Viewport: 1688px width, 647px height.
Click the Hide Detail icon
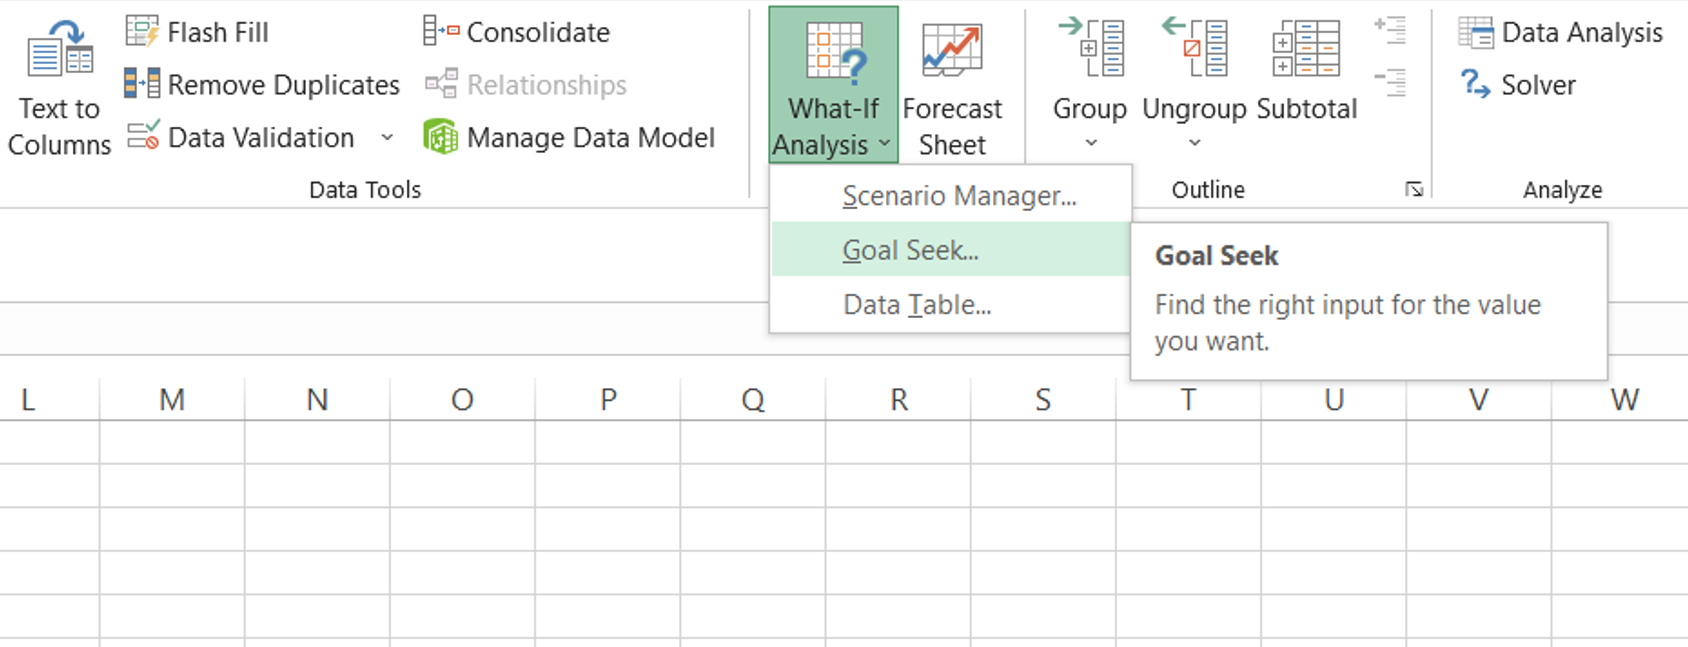(1390, 81)
